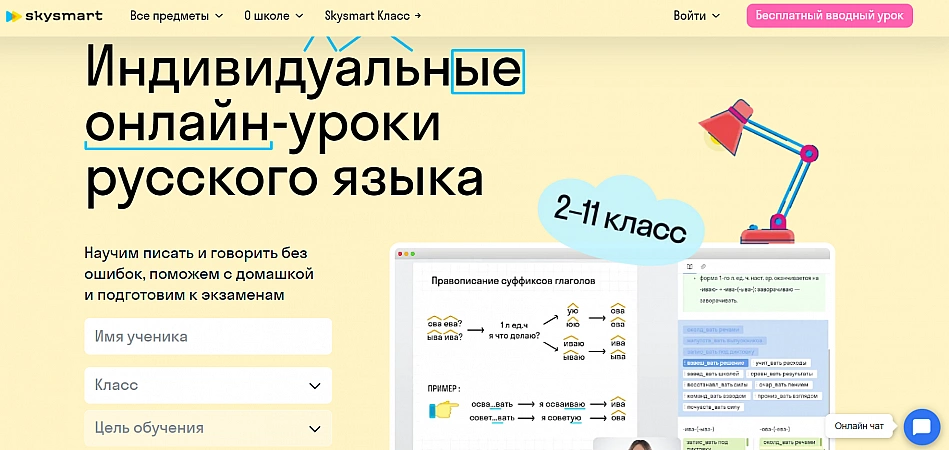Focus the "Имя ученика" input field

[208, 337]
